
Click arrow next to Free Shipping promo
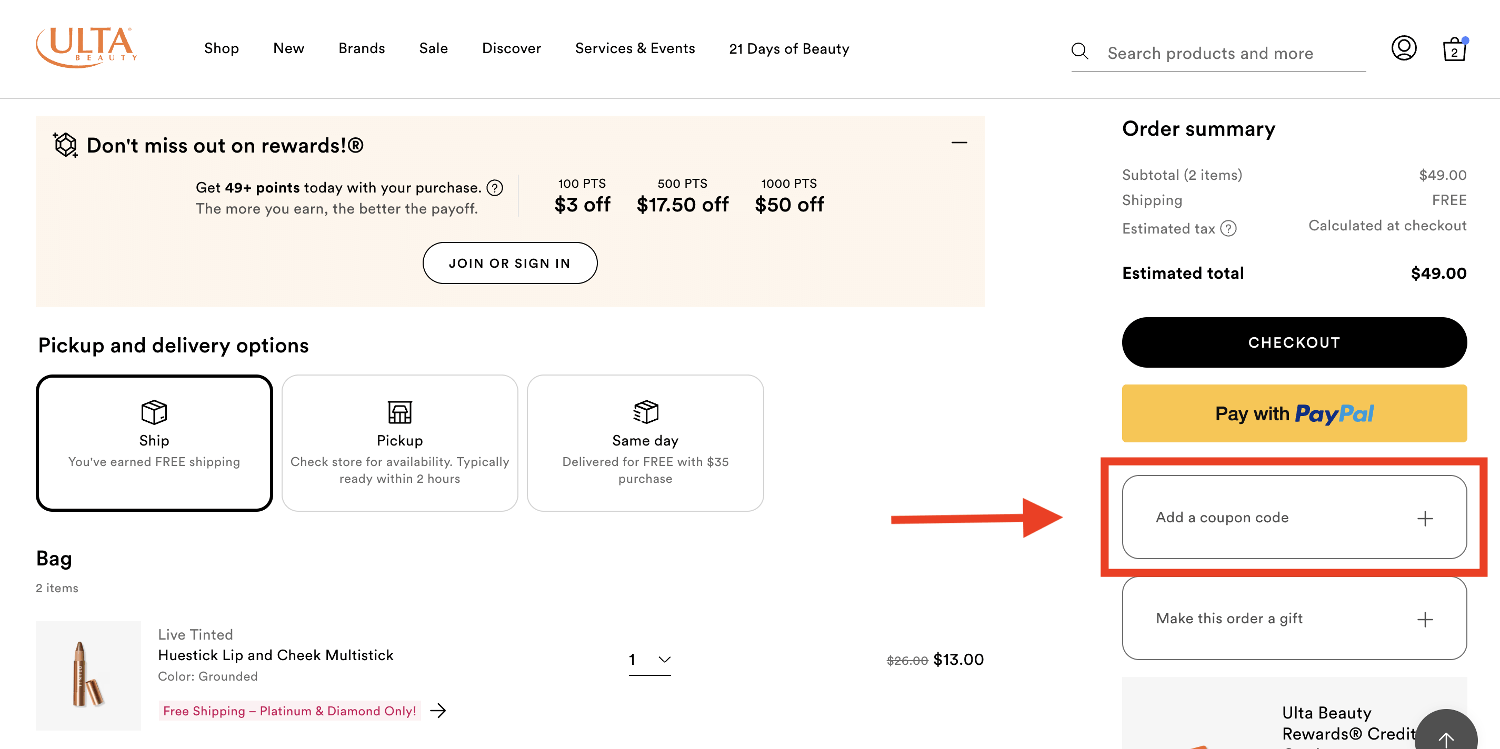pyautogui.click(x=438, y=711)
